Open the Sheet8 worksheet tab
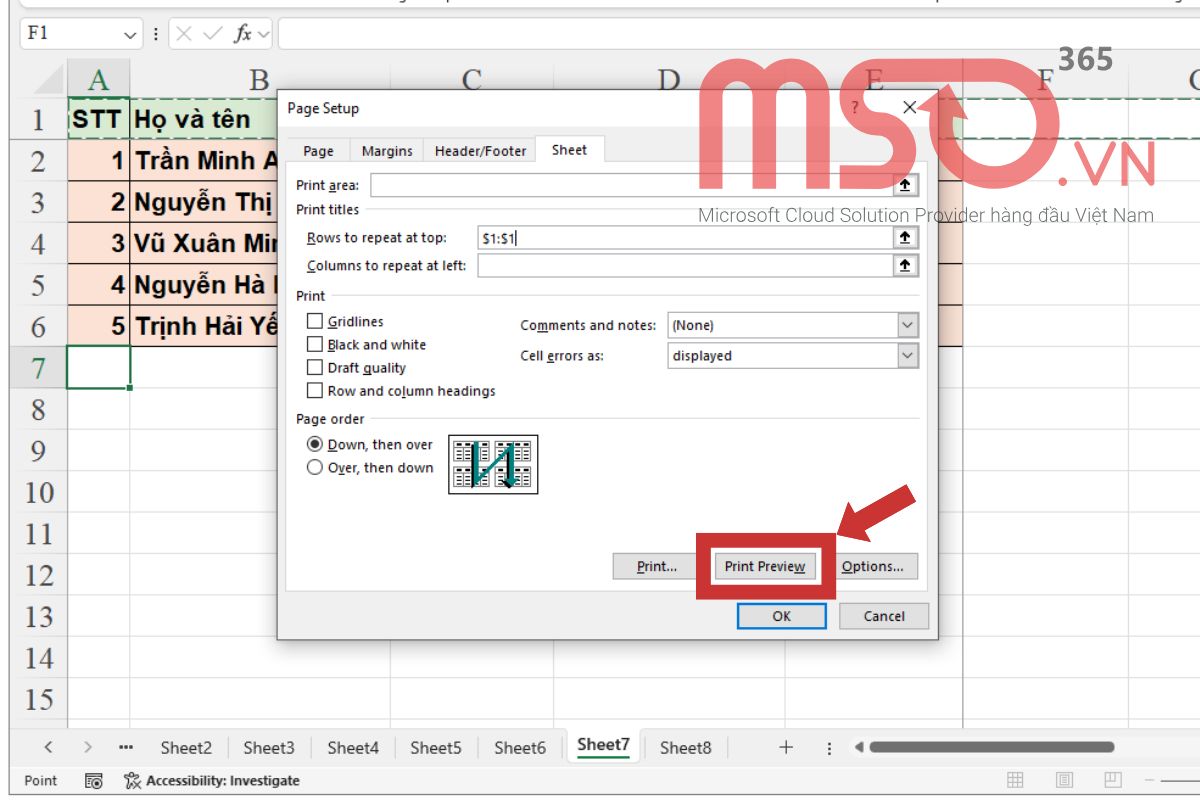 [686, 747]
